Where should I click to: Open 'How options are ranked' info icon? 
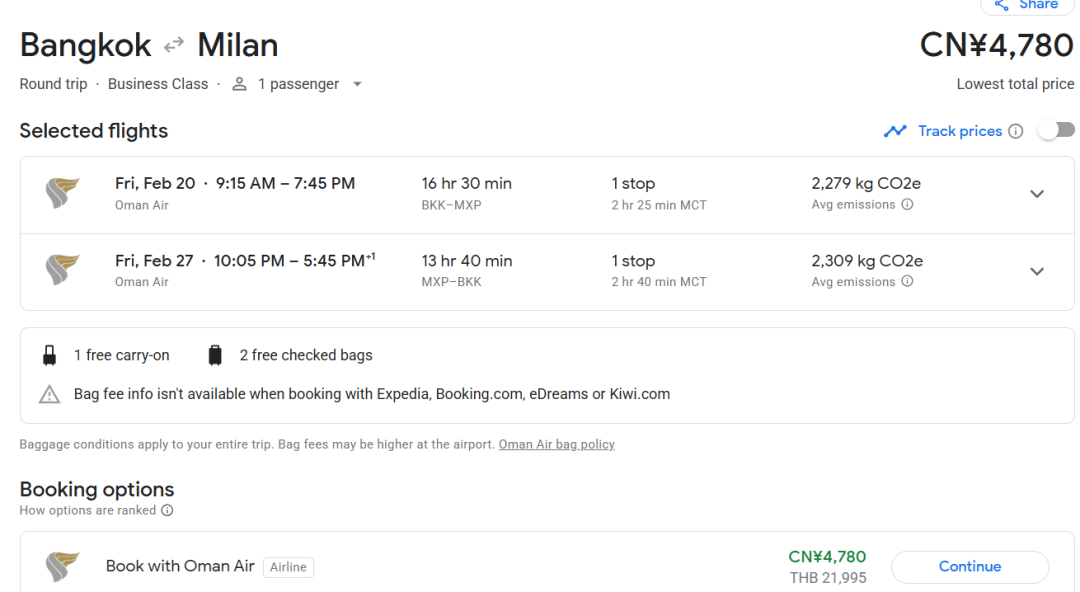[167, 511]
